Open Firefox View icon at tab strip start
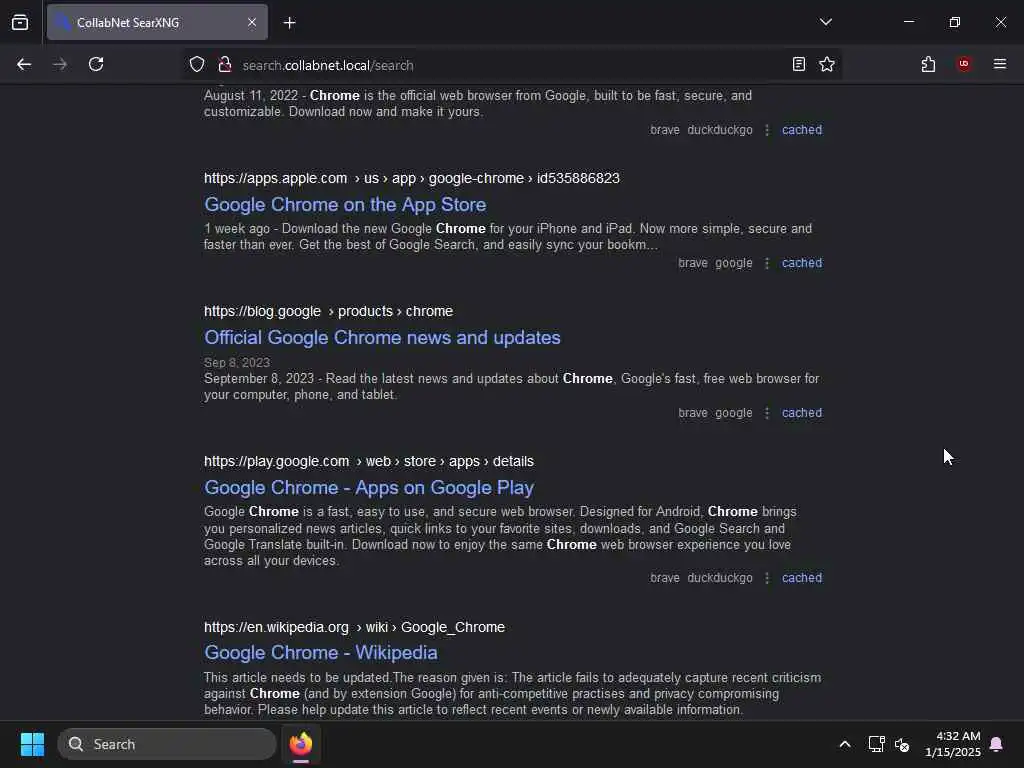The height and width of the screenshot is (768, 1024). point(20,23)
